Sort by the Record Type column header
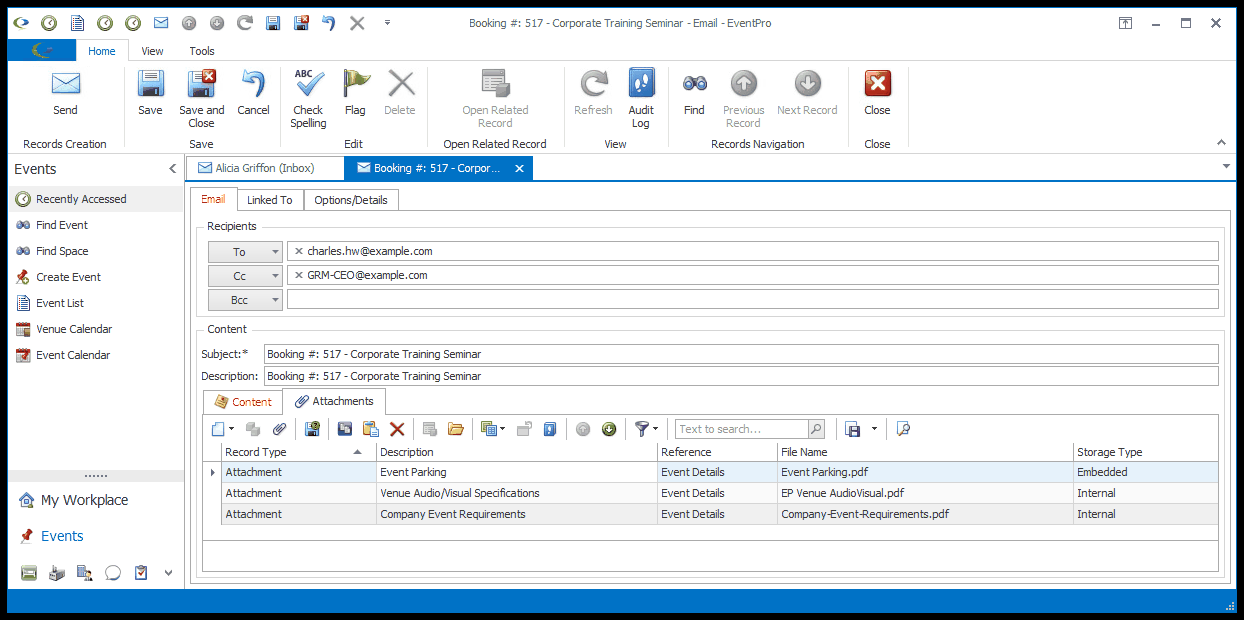 point(298,452)
